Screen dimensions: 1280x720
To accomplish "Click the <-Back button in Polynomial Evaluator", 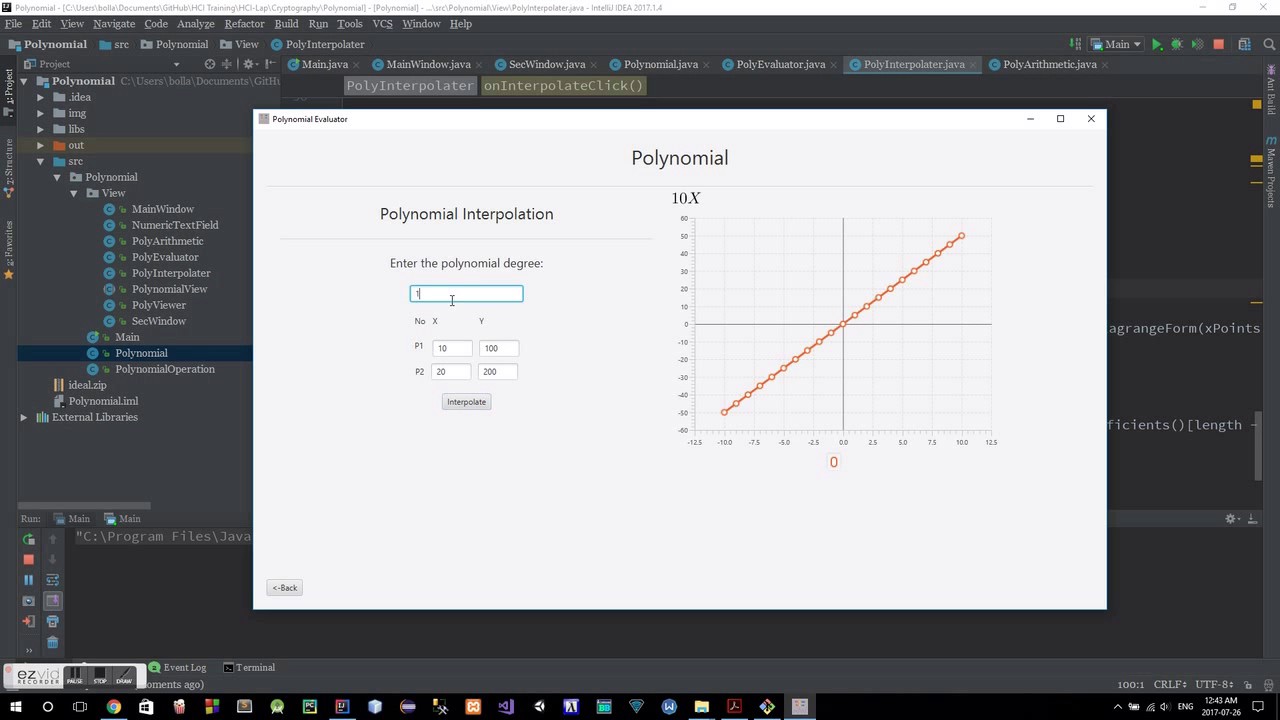I will pos(285,588).
